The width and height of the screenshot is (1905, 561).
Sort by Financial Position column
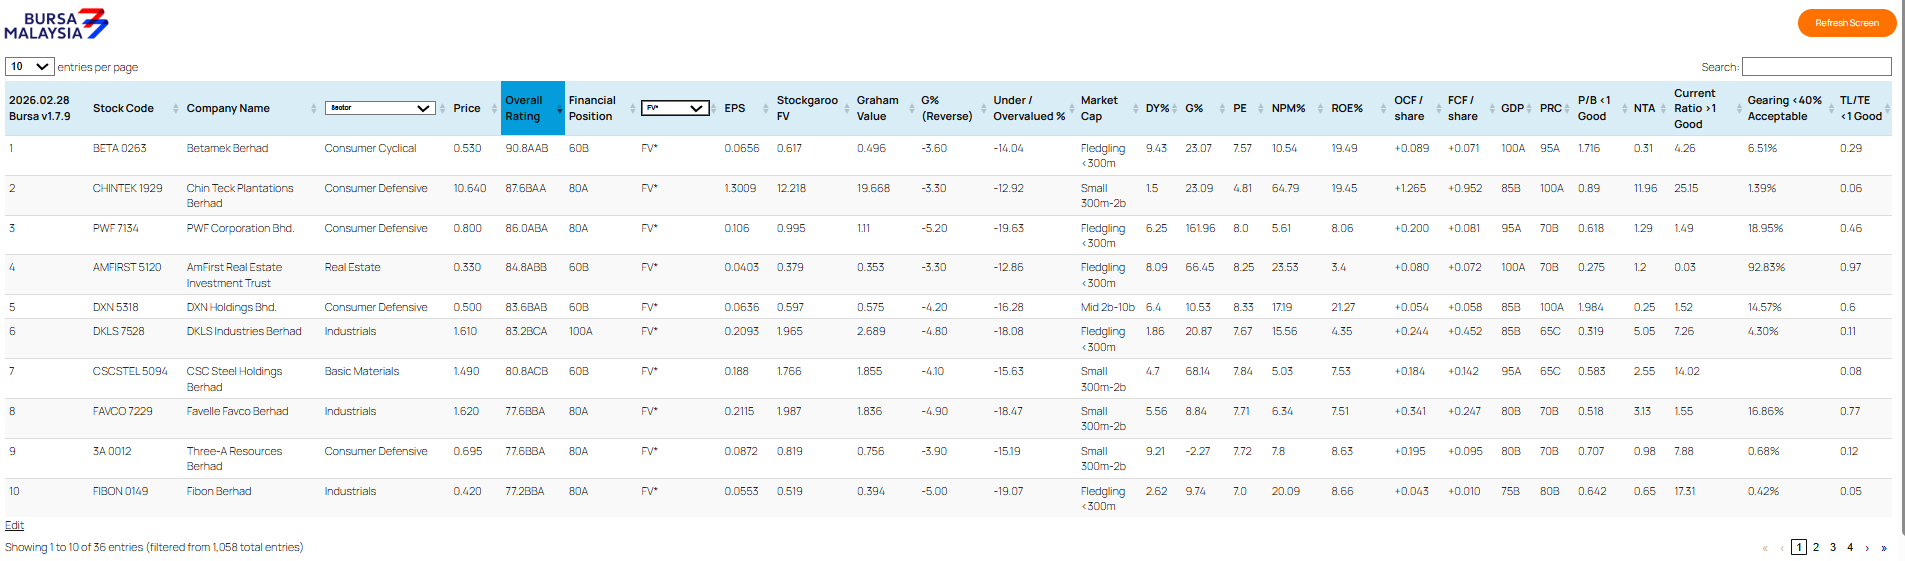(x=592, y=108)
